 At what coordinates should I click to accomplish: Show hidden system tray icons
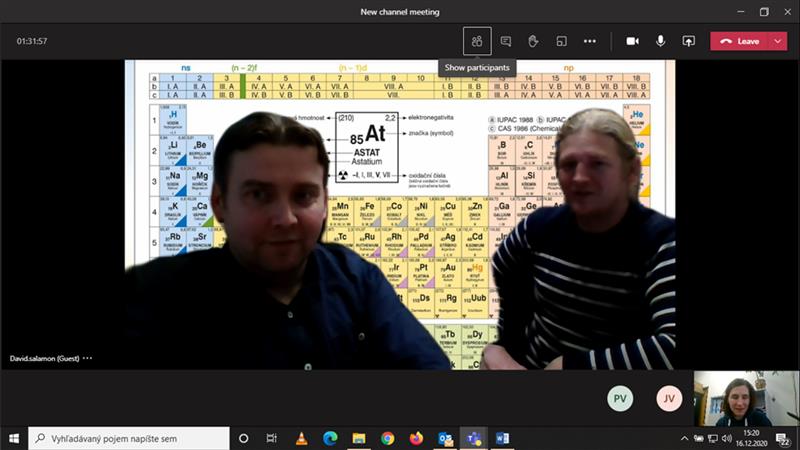point(685,438)
